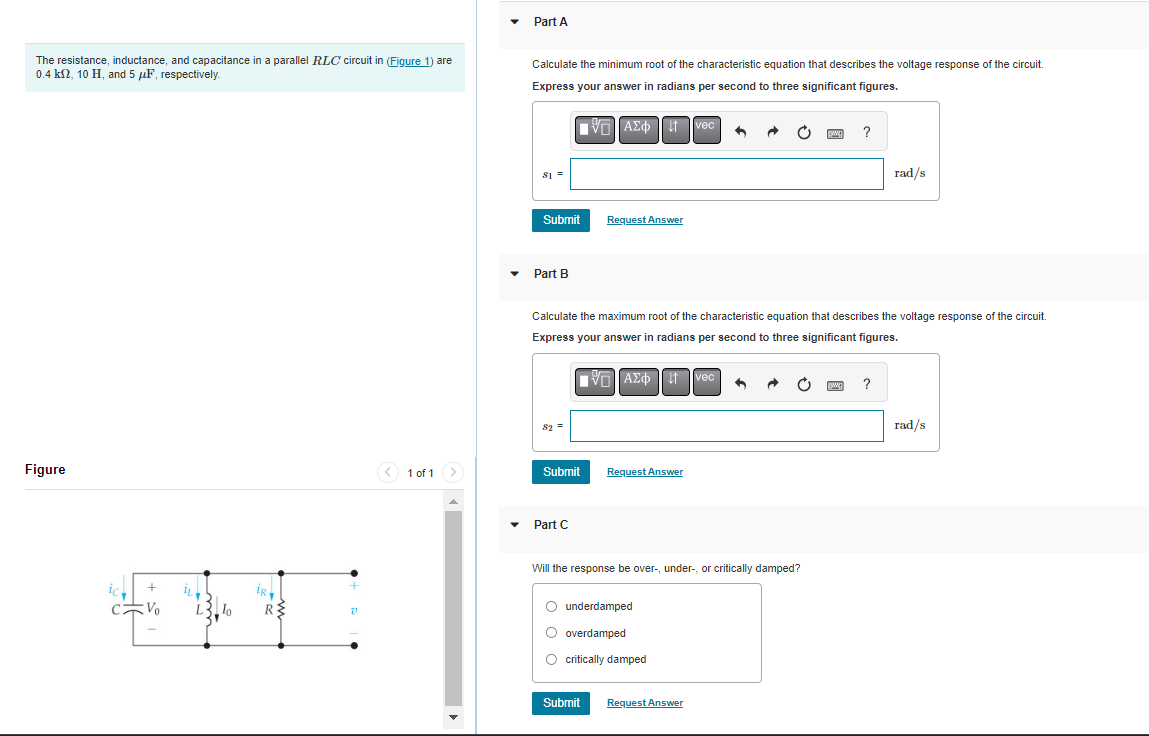This screenshot has height=736, width=1149.
Task: Submit the Part A answer
Action: point(560,219)
